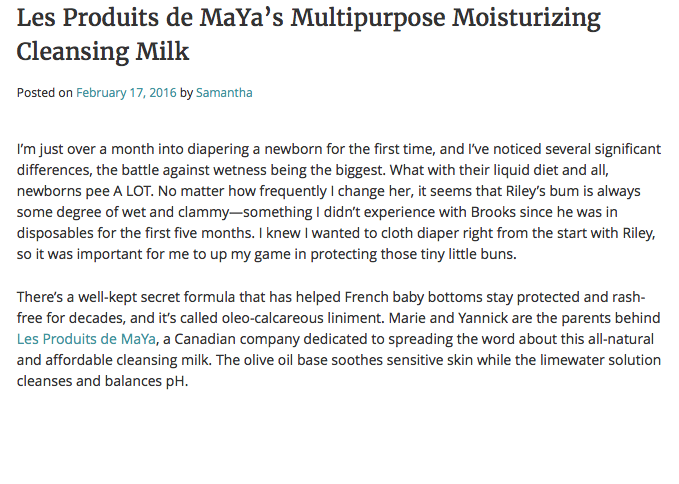This screenshot has width=679, height=484.
Task: Click the word 'by' before the author name
Action: (186, 93)
